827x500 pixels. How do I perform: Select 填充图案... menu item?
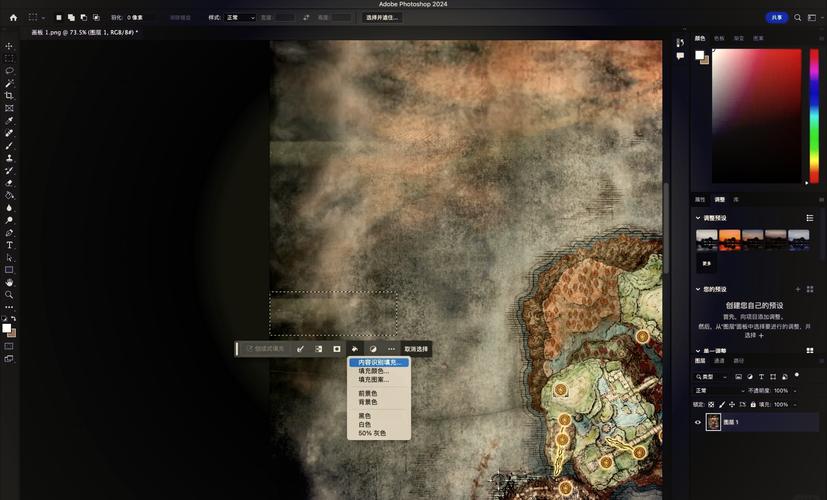[373, 379]
